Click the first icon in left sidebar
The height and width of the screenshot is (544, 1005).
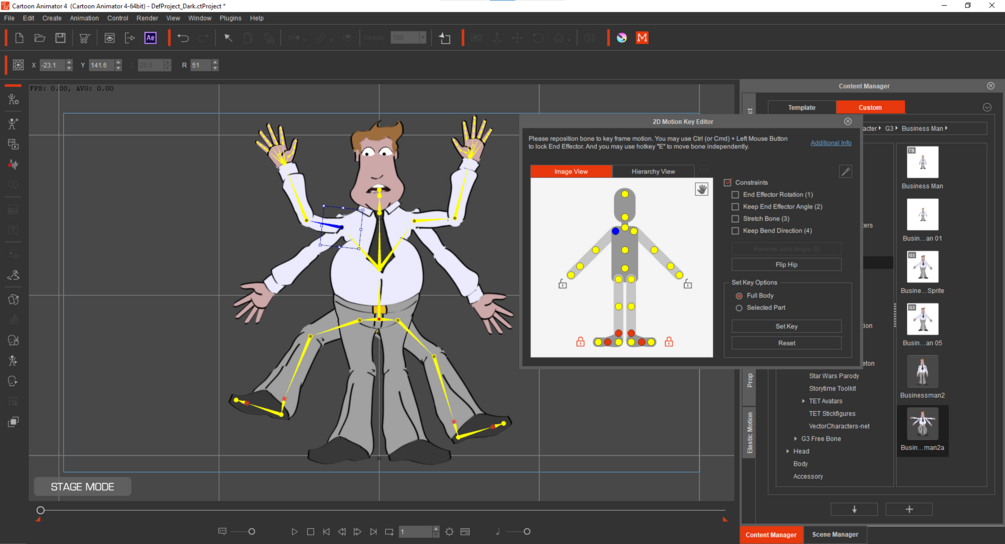tap(13, 99)
